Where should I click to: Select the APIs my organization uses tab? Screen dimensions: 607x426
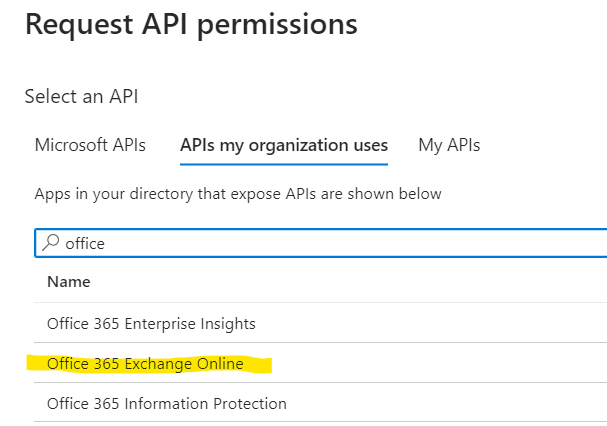point(284,145)
